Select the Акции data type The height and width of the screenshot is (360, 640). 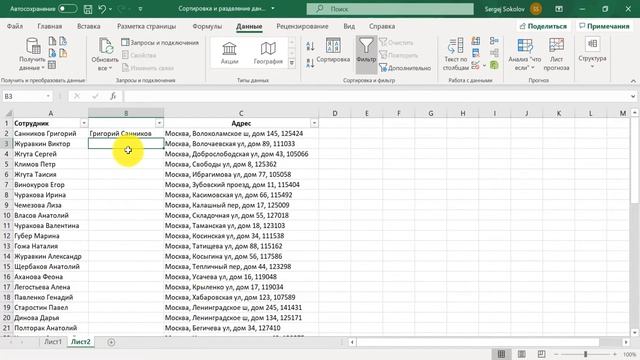click(x=229, y=53)
